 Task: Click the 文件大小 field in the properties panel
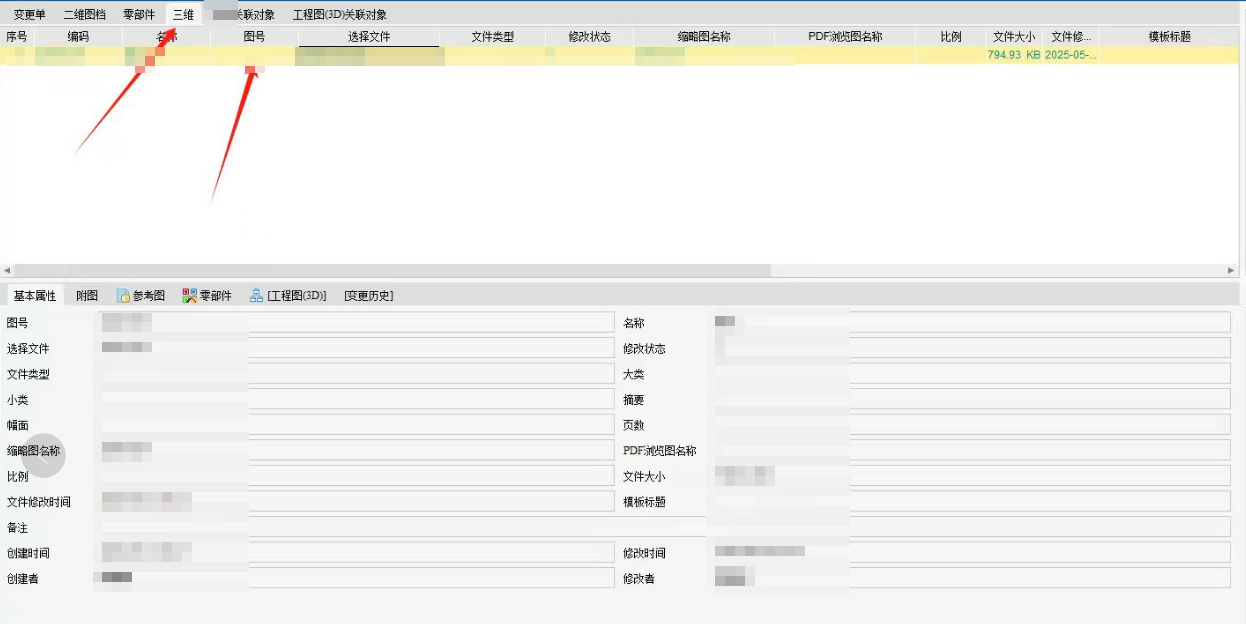tap(970, 476)
